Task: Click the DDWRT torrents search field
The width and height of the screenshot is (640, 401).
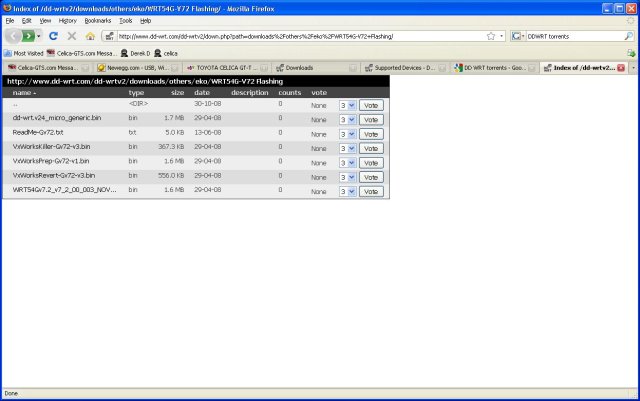Action: click(x=570, y=36)
